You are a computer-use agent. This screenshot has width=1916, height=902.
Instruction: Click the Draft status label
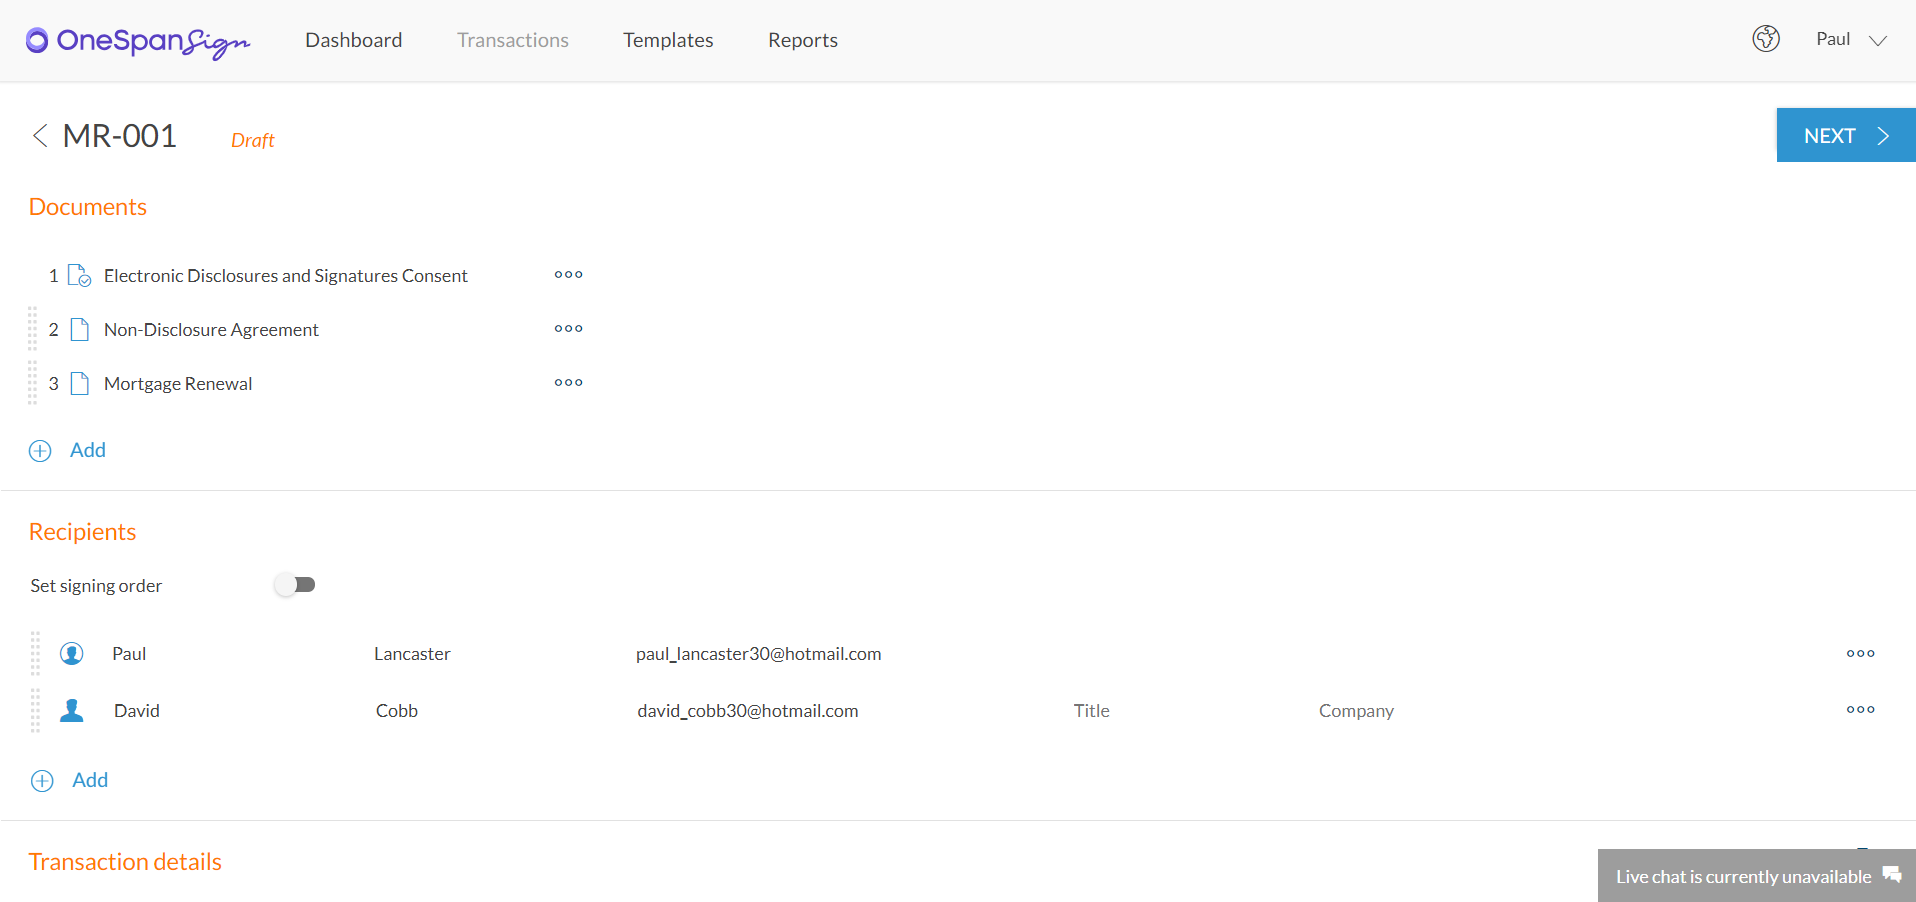(252, 140)
